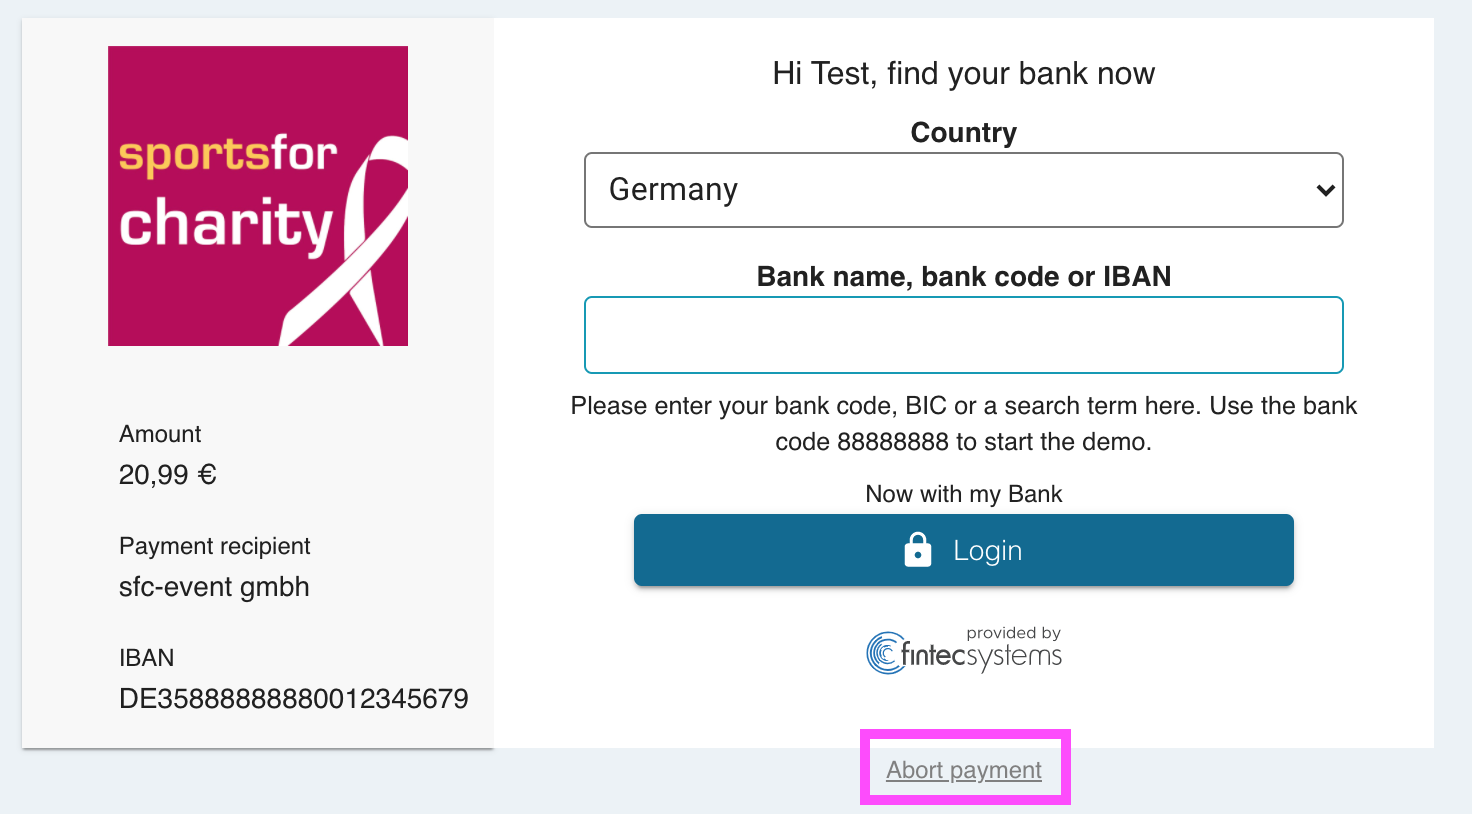Click the IBAN number DE35888888880012345679

pos(293,699)
